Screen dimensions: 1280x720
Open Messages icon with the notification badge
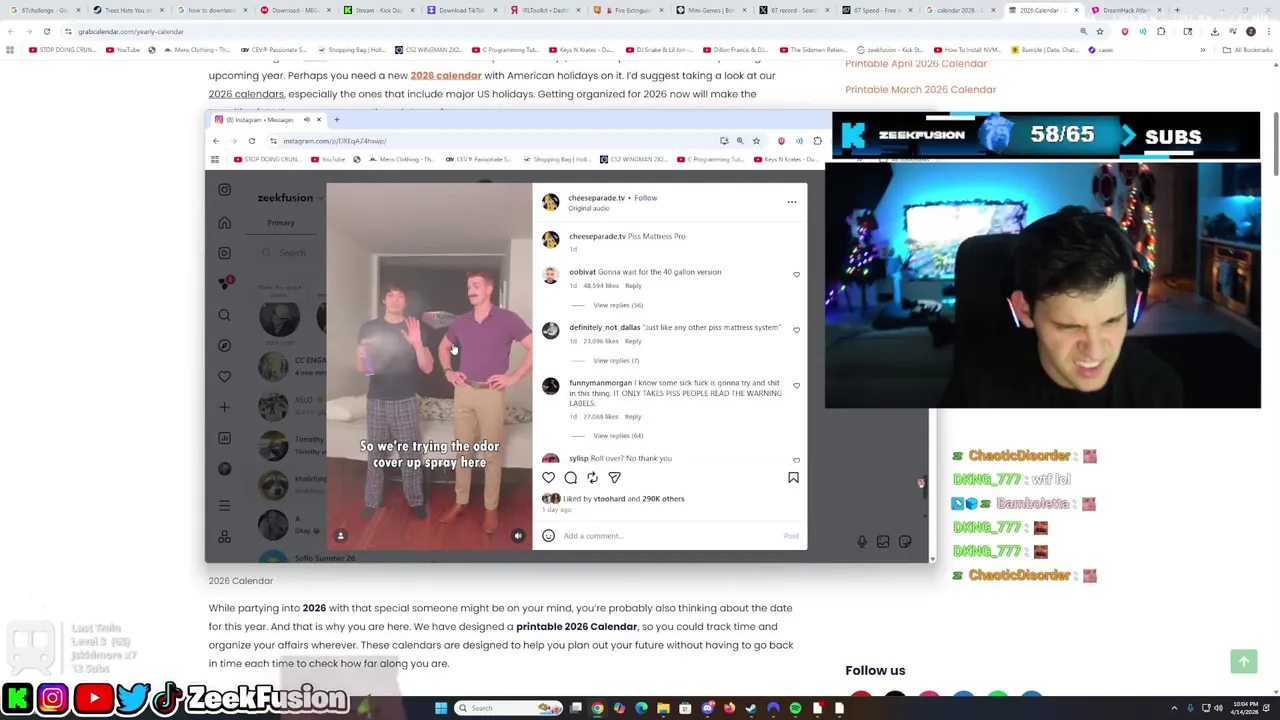(225, 284)
